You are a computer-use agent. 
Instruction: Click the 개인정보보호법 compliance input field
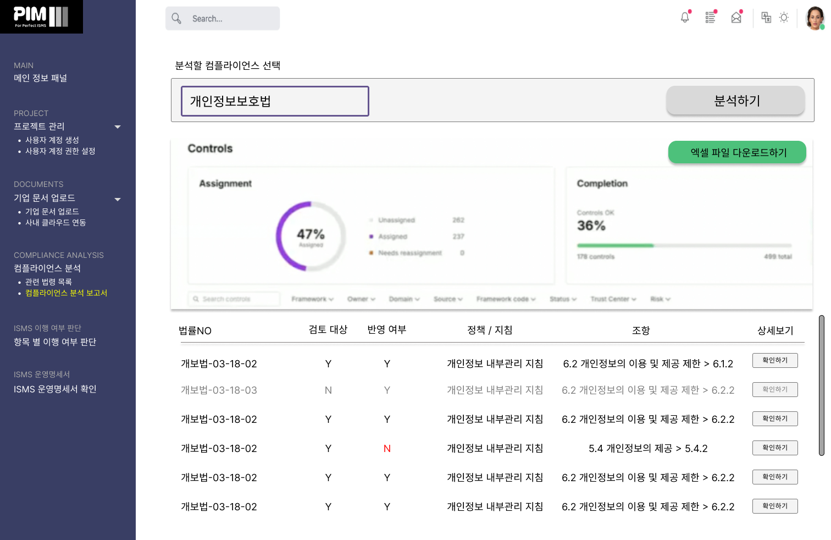(x=275, y=101)
